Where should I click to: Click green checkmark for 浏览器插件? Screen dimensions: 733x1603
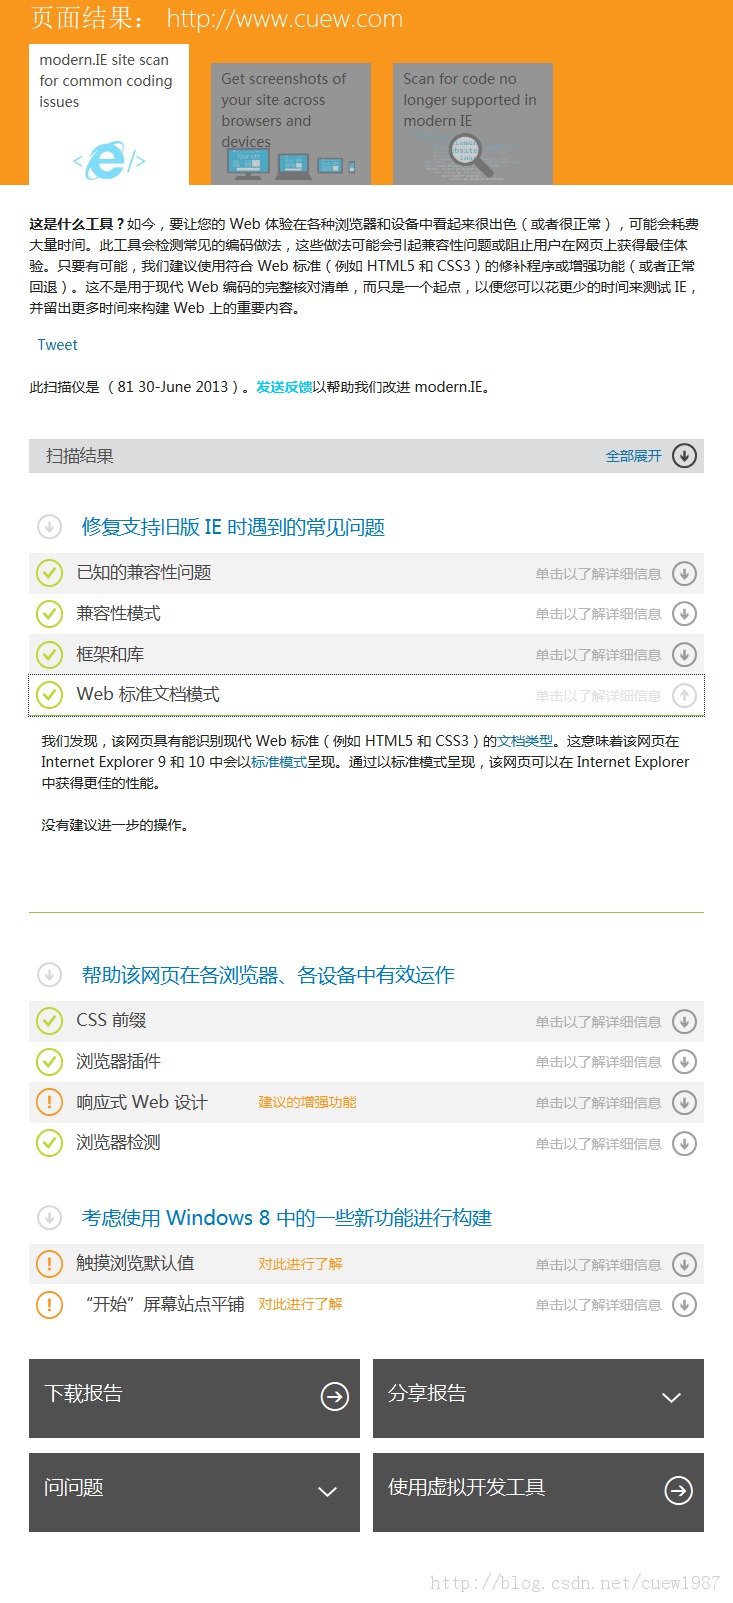49,1062
